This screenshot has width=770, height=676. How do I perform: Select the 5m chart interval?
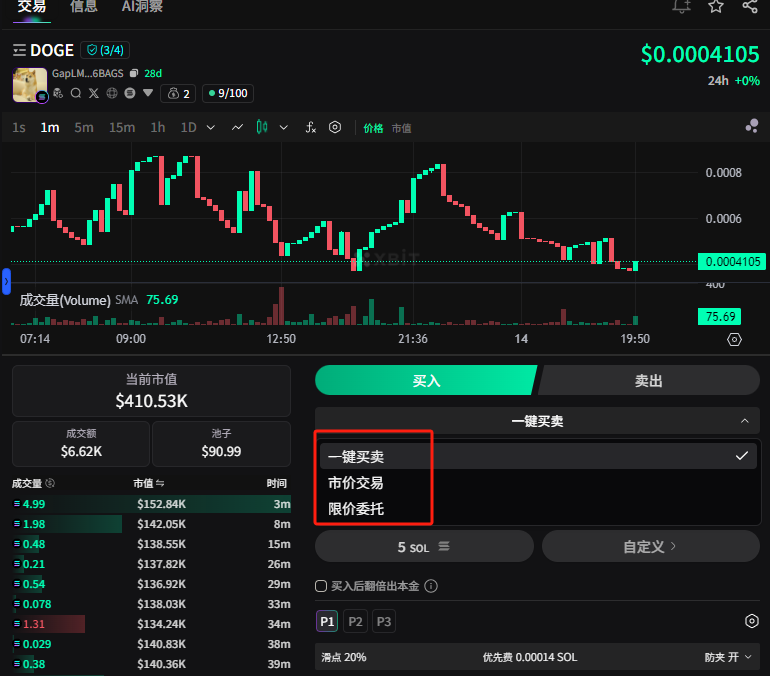tap(84, 128)
